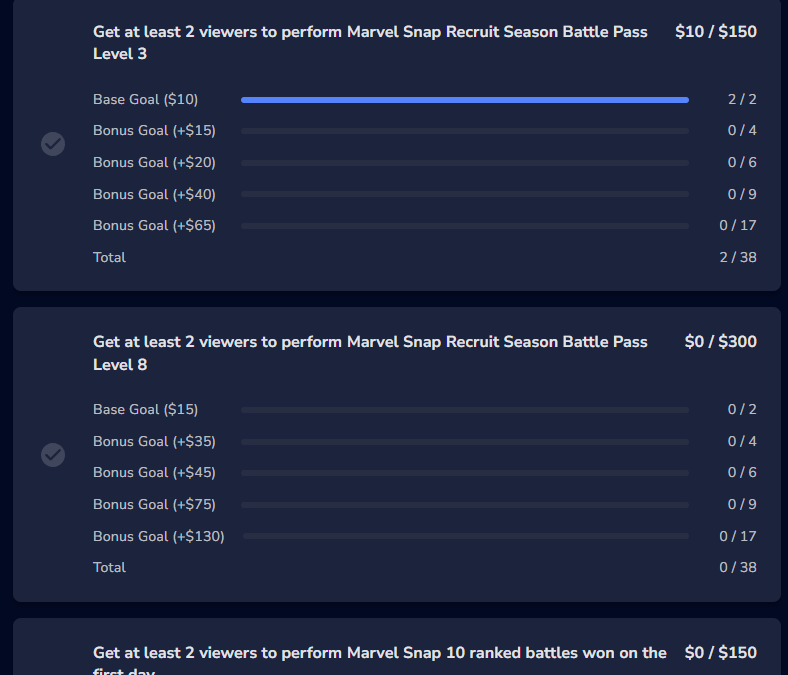
Task: Click the 2 / 38 total count
Action: (738, 257)
